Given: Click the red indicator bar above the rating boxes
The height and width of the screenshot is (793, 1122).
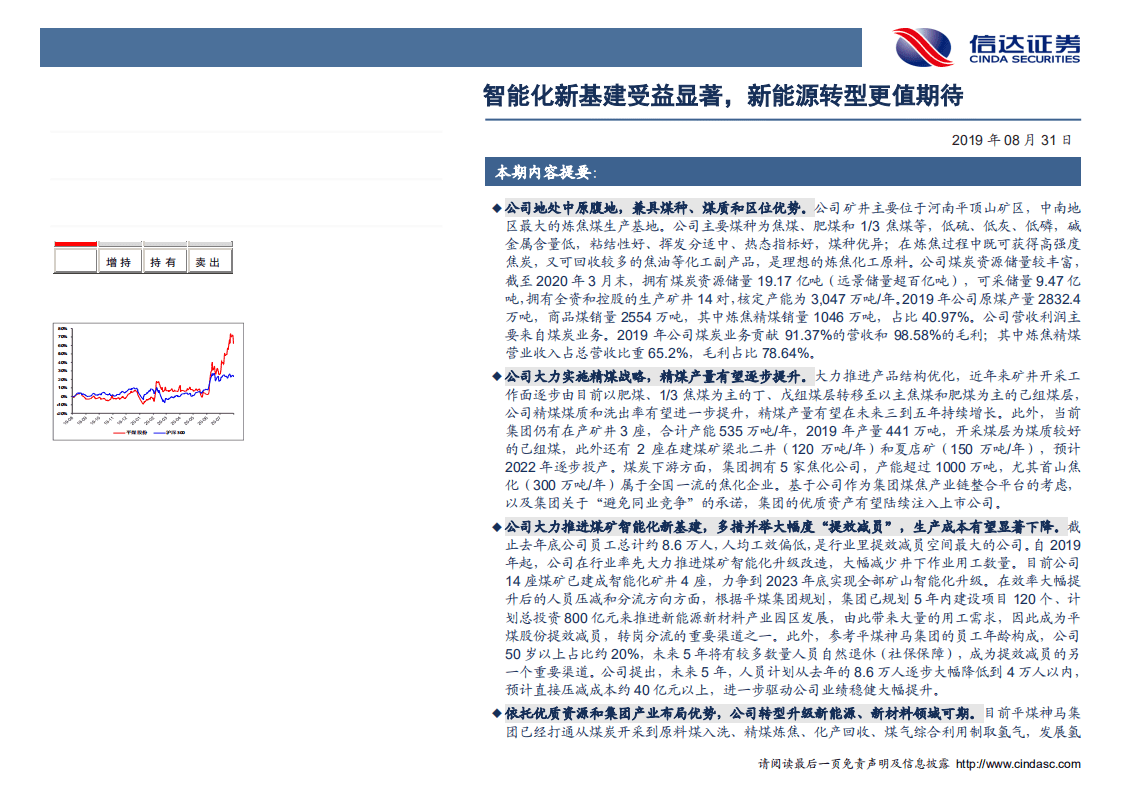Looking at the screenshot, I should [x=74, y=243].
